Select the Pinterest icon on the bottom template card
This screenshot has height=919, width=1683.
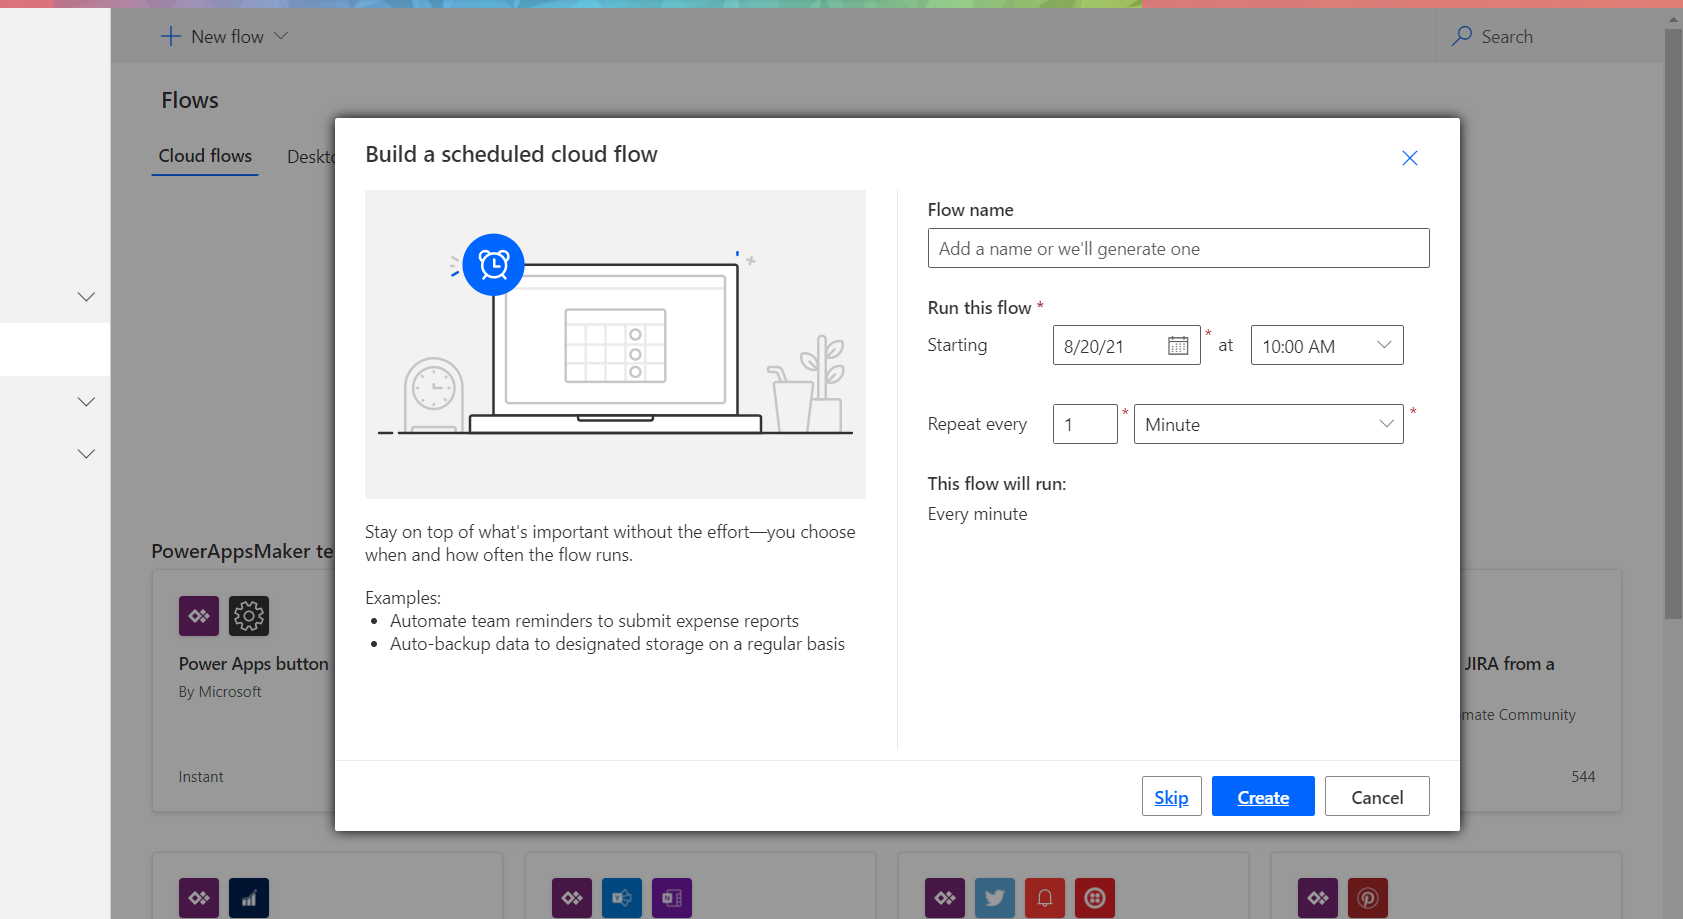pos(1368,898)
